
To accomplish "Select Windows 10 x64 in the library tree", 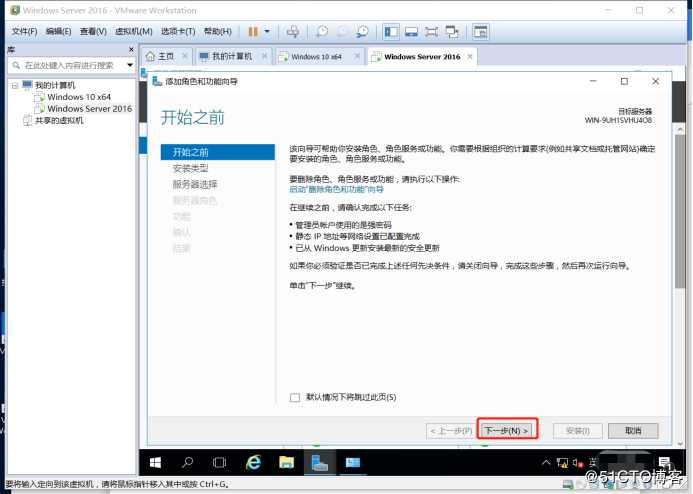I will 79,97.
